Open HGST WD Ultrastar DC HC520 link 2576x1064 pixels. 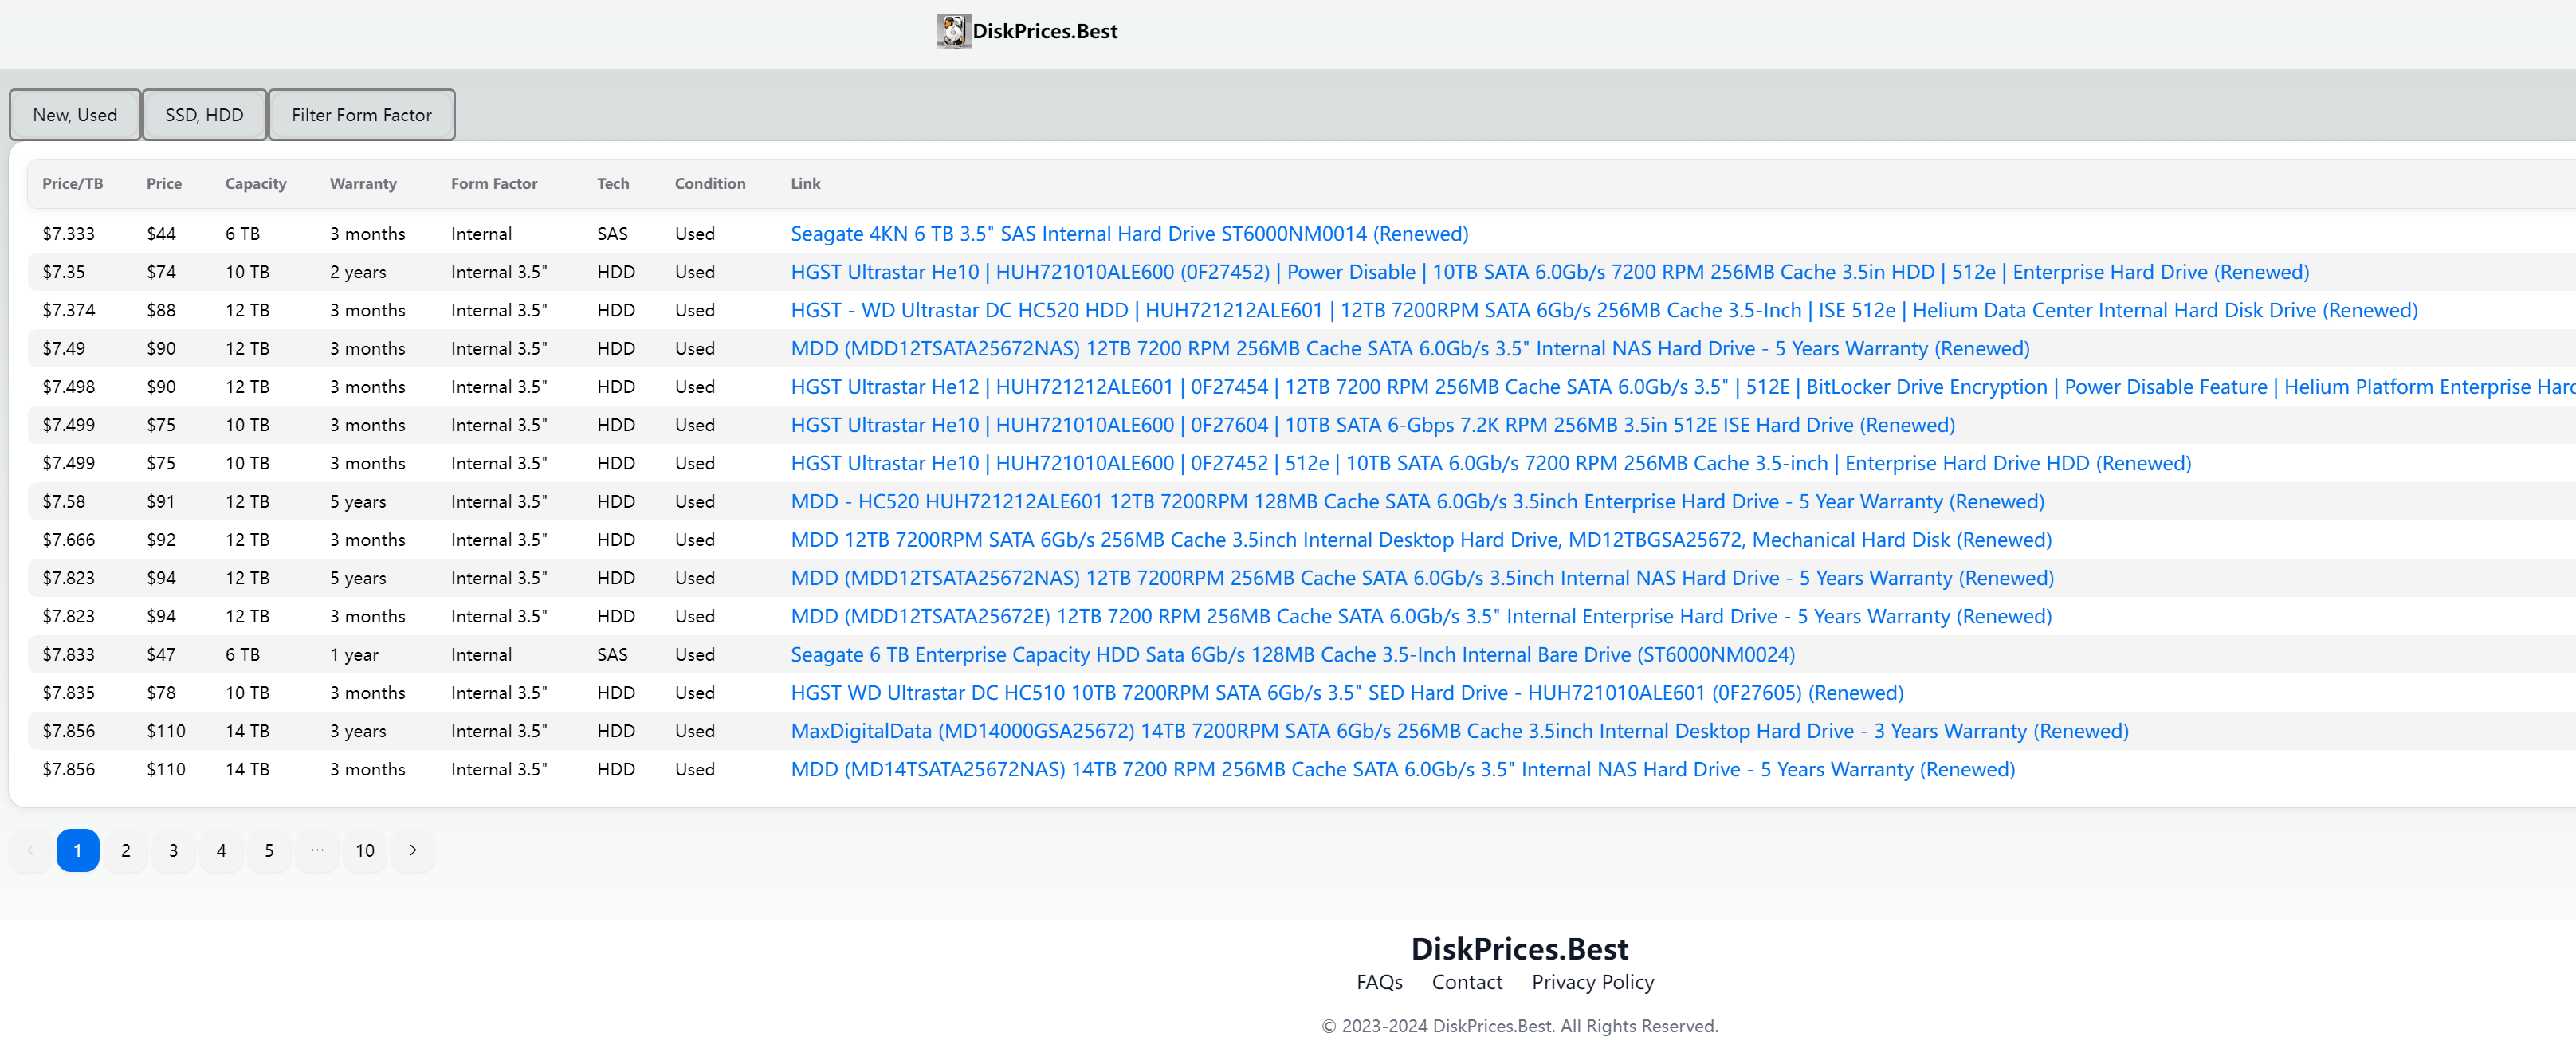1604,310
